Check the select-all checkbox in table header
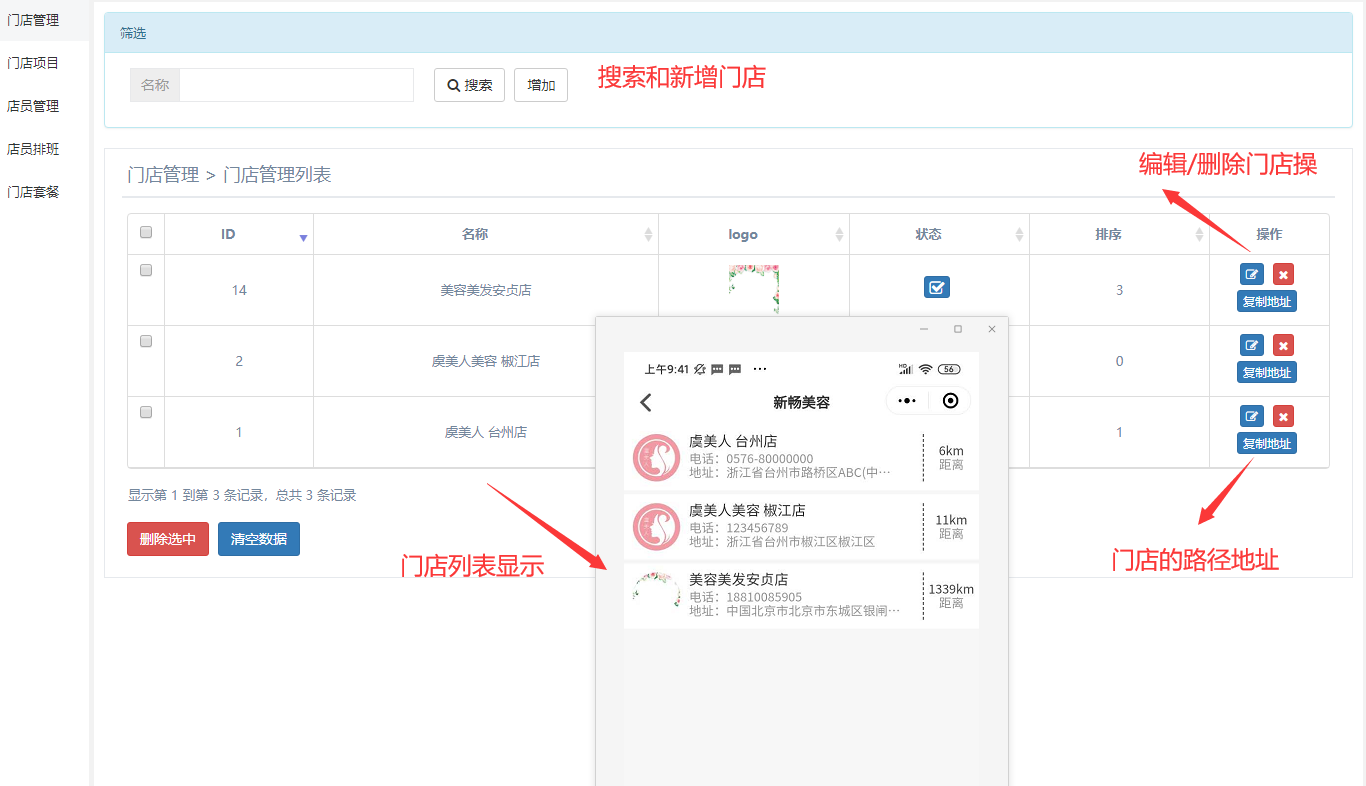This screenshot has width=1366, height=786. pyautogui.click(x=146, y=232)
